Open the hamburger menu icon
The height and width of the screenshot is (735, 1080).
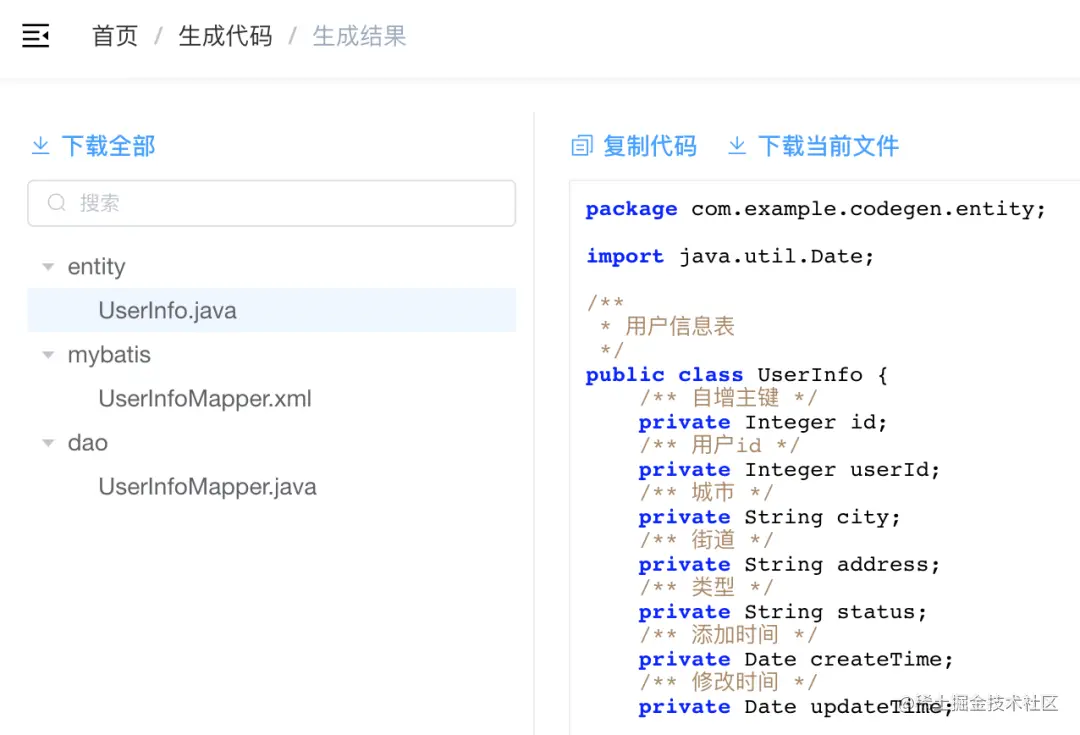tap(35, 36)
